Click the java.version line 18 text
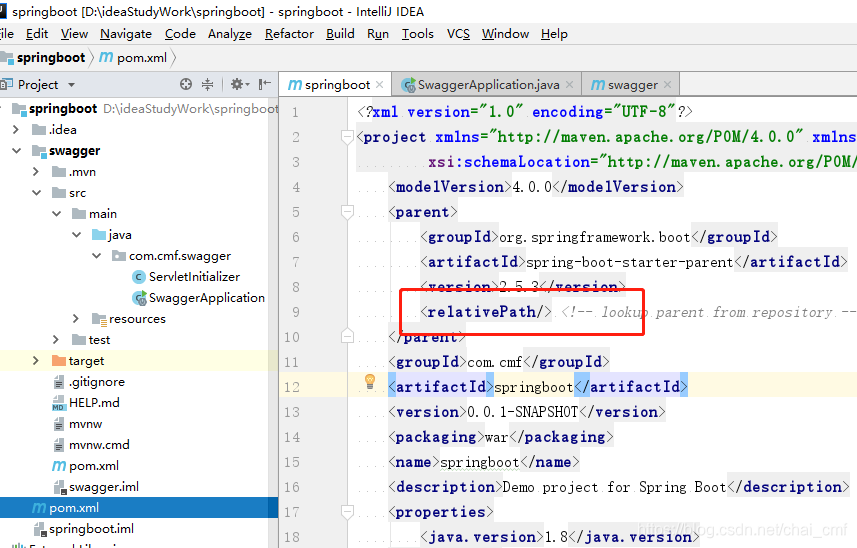This screenshot has width=857, height=548. coord(560,537)
